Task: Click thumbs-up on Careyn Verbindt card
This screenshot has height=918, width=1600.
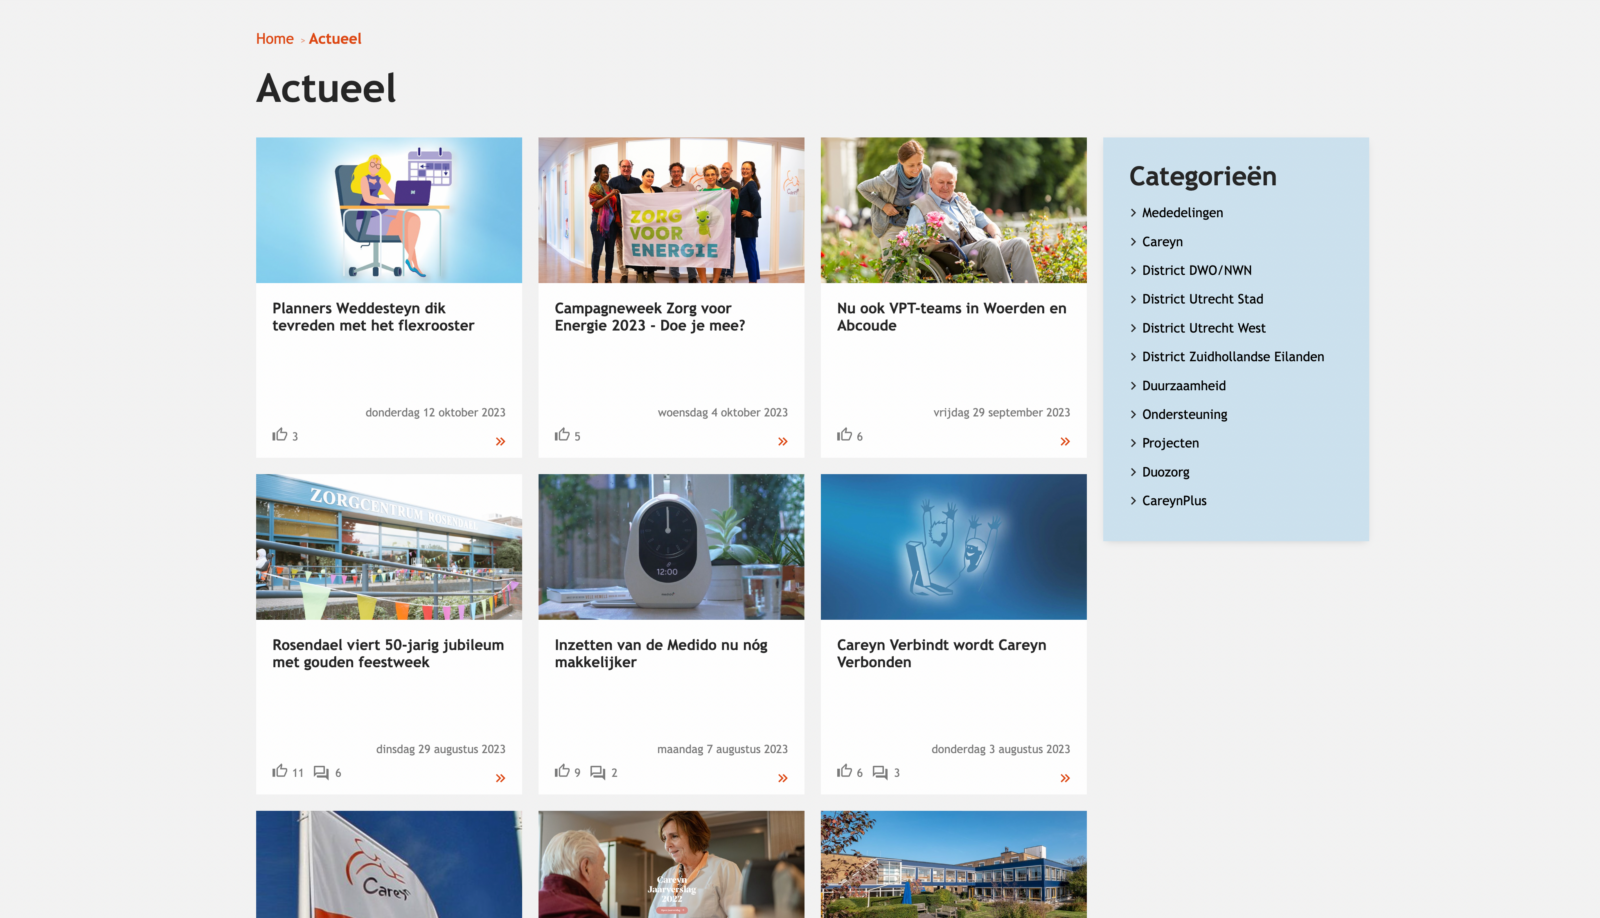Action: click(x=844, y=771)
